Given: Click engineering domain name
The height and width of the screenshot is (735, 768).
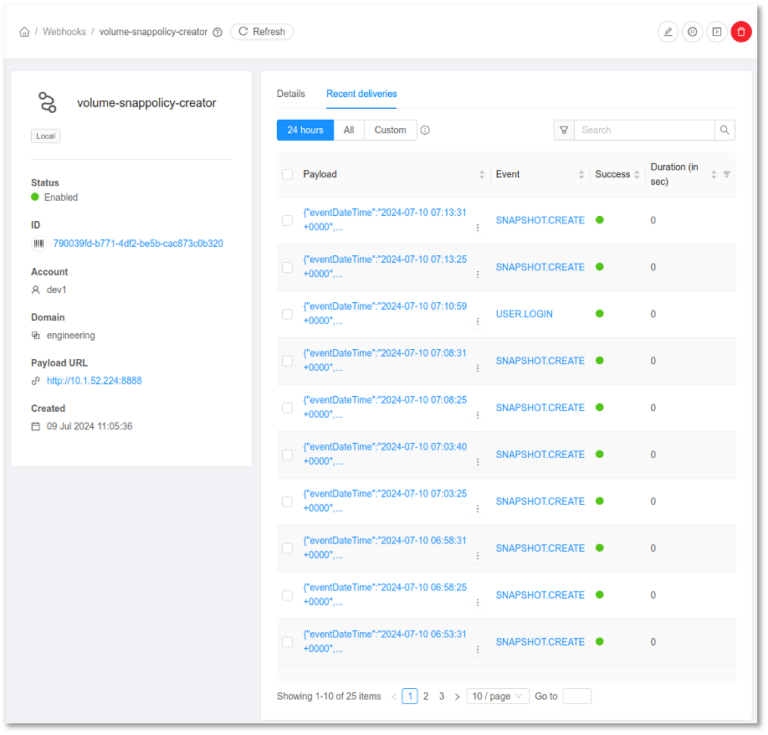Looking at the screenshot, I should coord(71,335).
